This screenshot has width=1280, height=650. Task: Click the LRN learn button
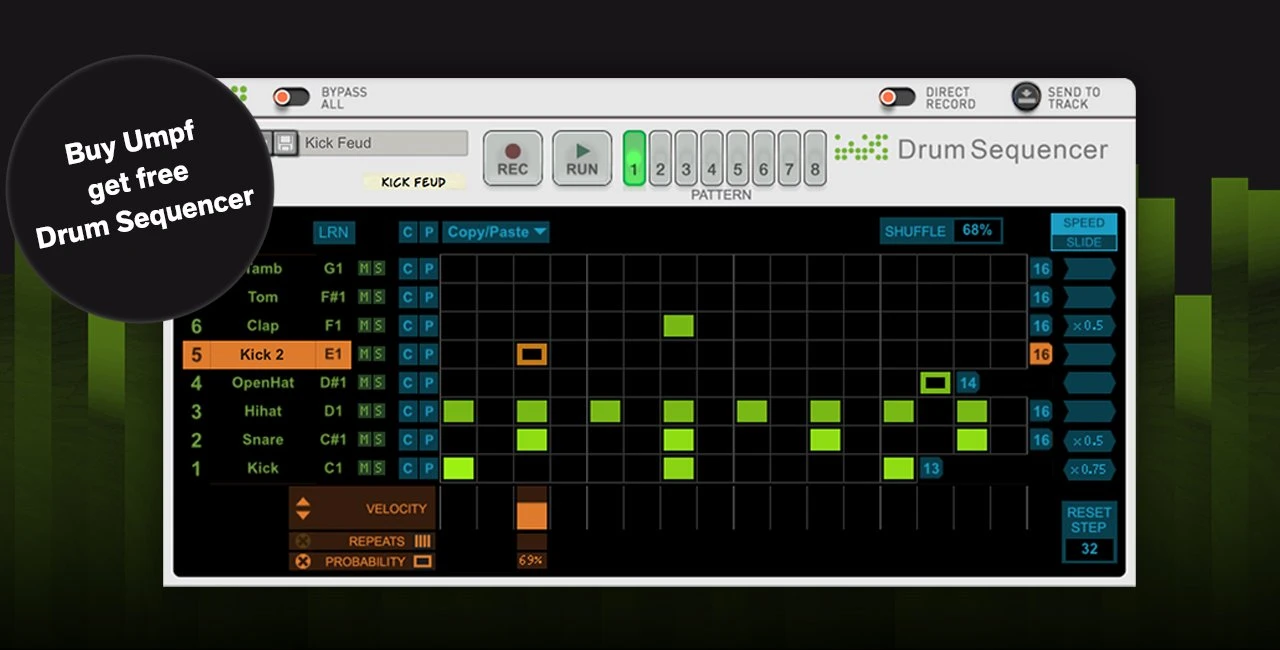333,232
